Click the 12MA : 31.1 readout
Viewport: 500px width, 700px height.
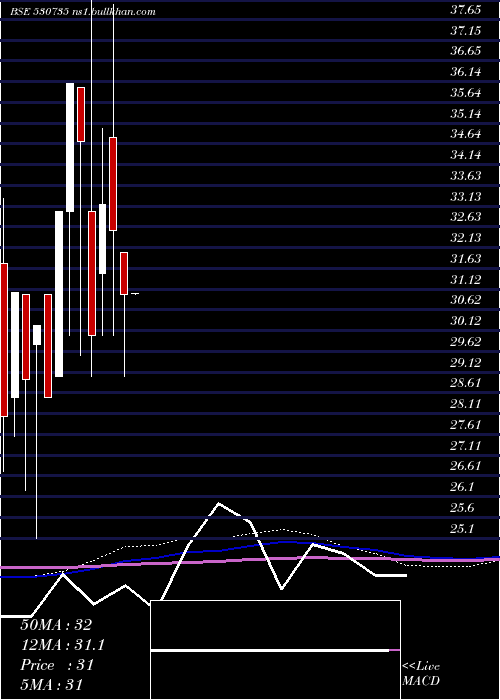pos(63,645)
